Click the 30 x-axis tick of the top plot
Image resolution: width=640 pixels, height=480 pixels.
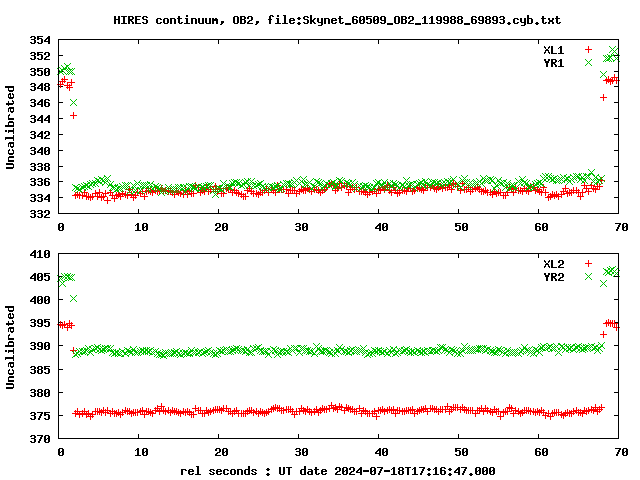(301, 227)
